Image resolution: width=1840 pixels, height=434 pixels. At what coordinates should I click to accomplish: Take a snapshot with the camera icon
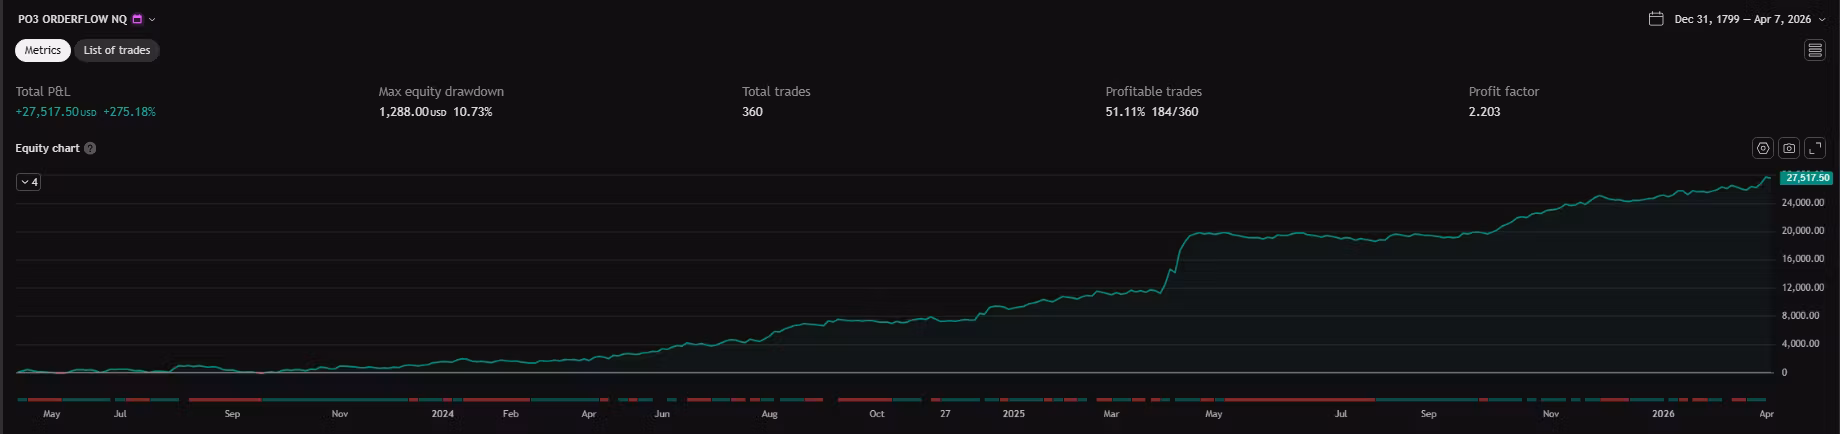click(1789, 148)
